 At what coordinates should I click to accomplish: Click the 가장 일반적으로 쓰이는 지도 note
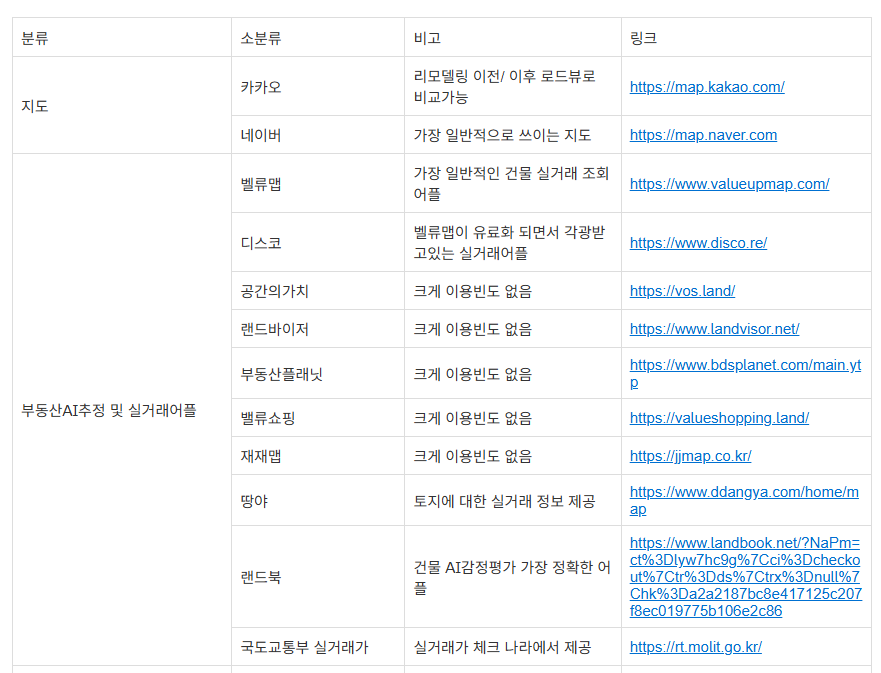point(502,135)
